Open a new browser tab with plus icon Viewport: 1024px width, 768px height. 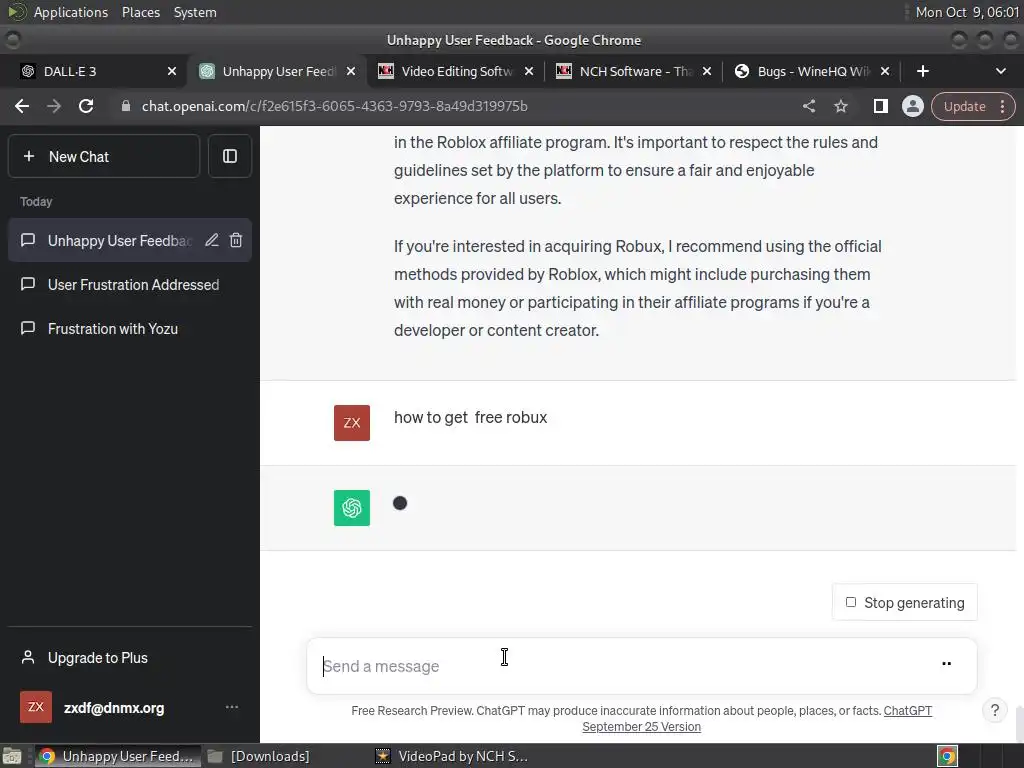pyautogui.click(x=923, y=71)
